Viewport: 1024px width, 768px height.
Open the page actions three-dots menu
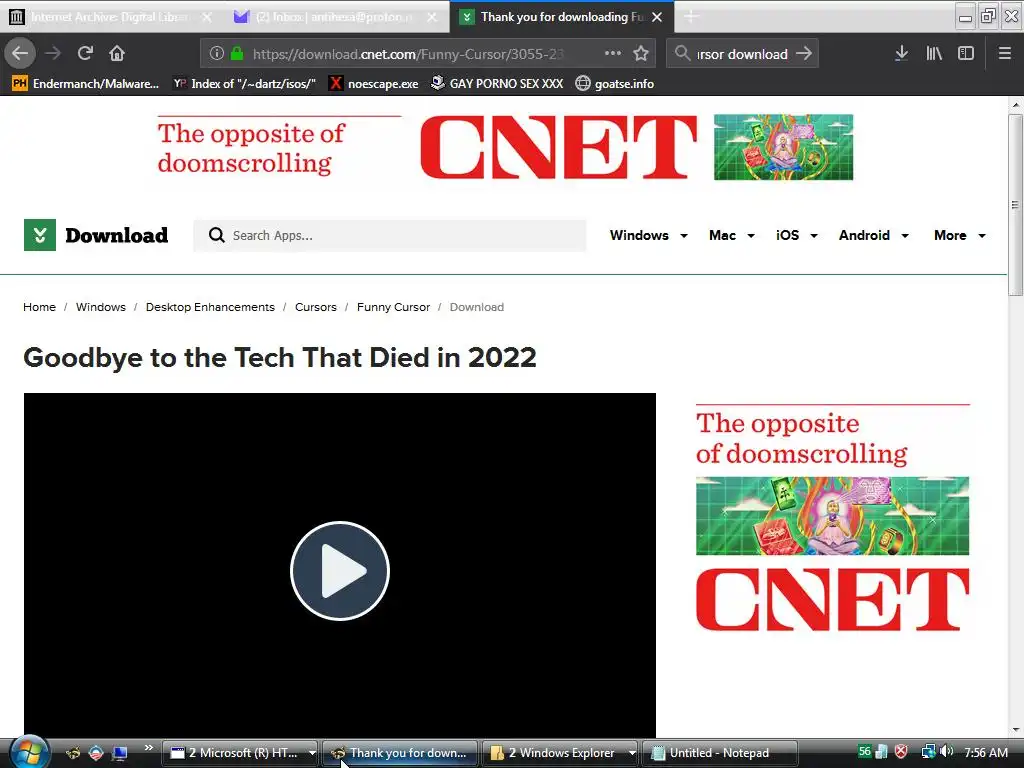[613, 54]
